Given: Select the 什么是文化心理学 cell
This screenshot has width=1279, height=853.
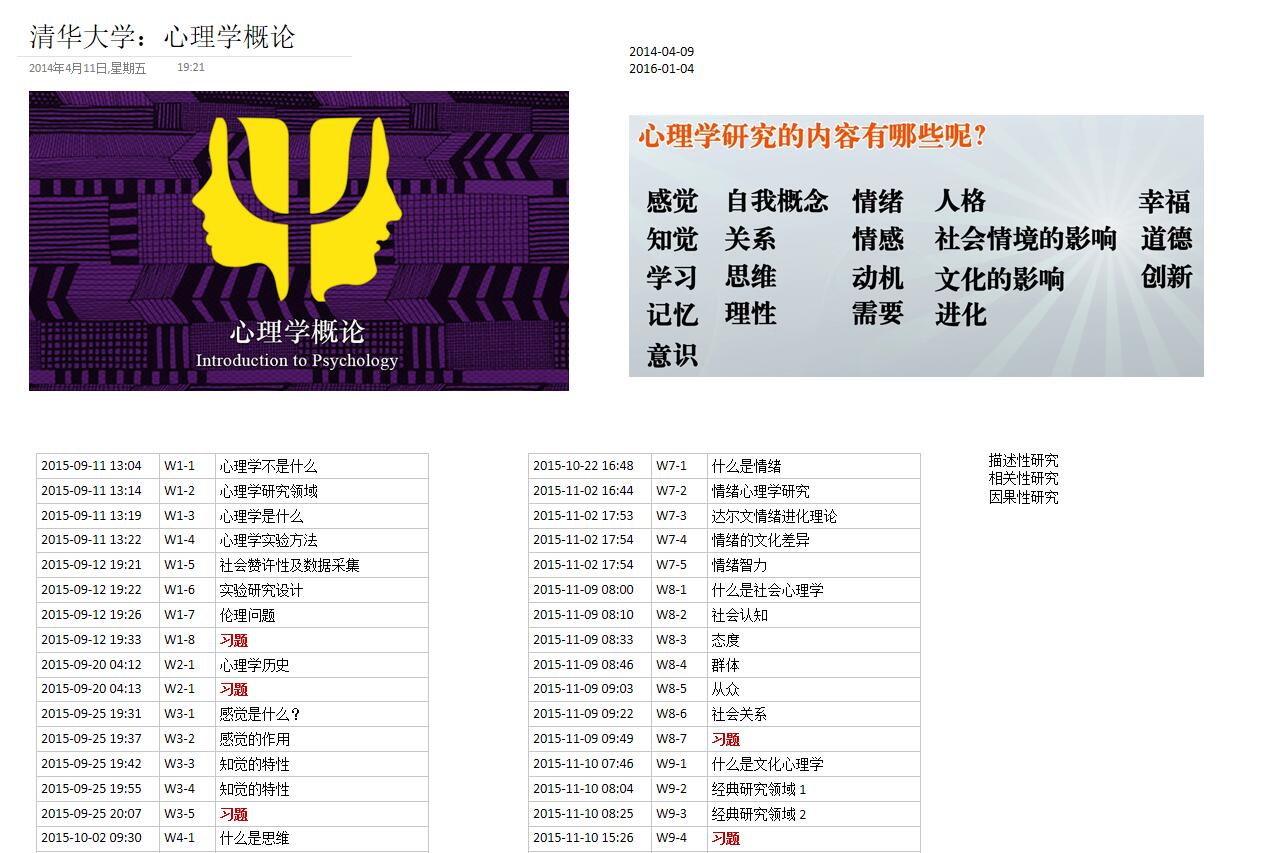Looking at the screenshot, I should pos(767,764).
